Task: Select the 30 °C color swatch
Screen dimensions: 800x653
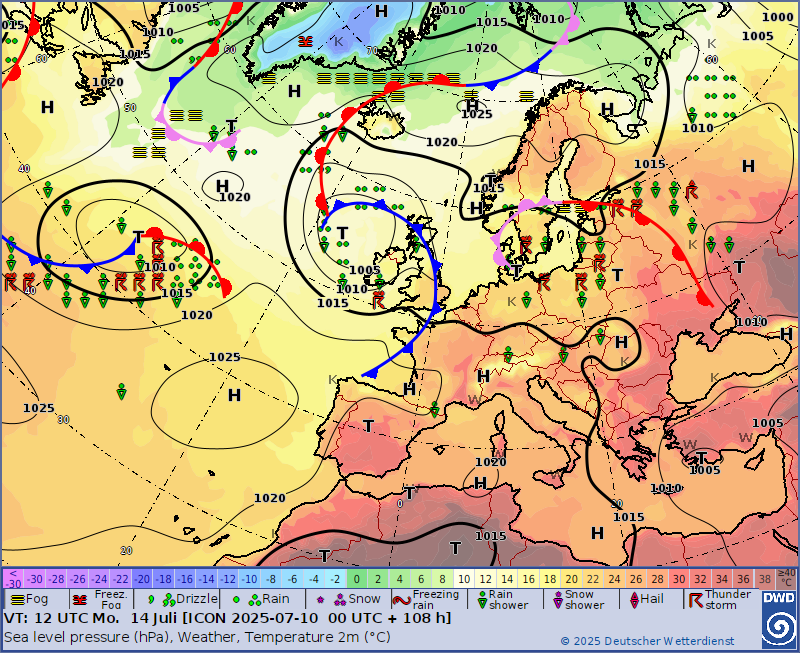Action: (677, 578)
